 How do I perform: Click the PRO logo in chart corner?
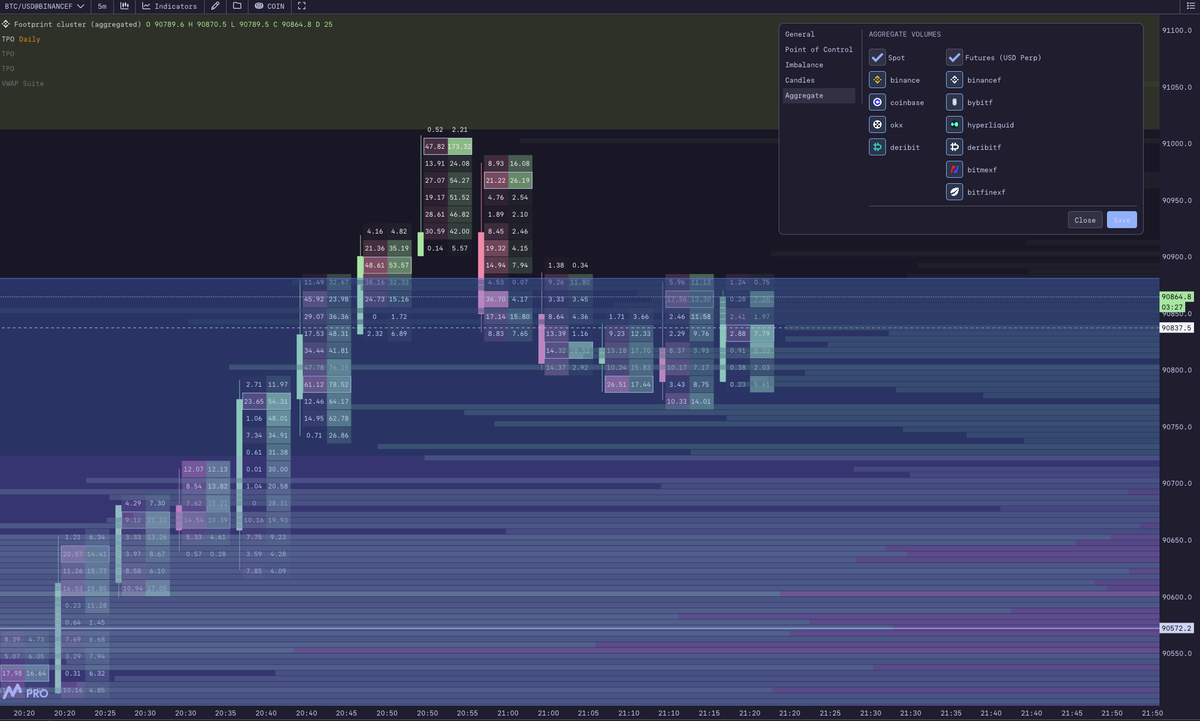(x=25, y=692)
